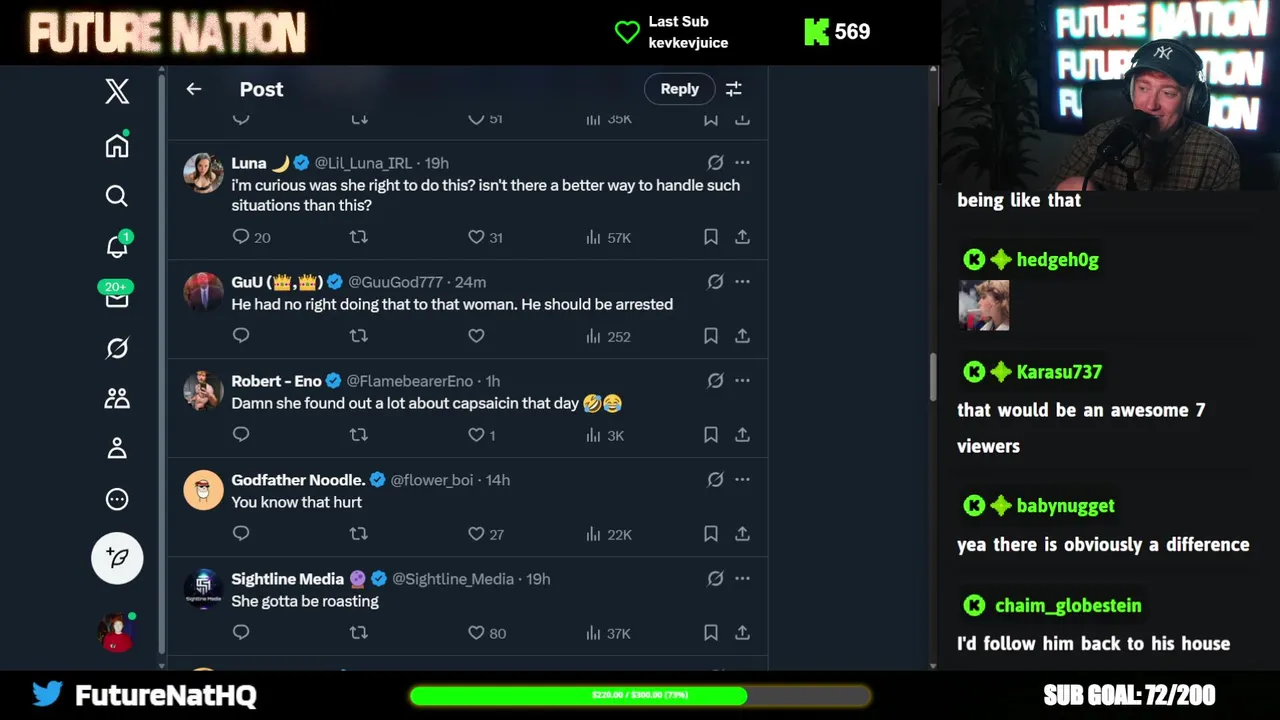This screenshot has width=1280, height=720.
Task: Like GuU's reply about being arrested
Action: [x=476, y=336]
